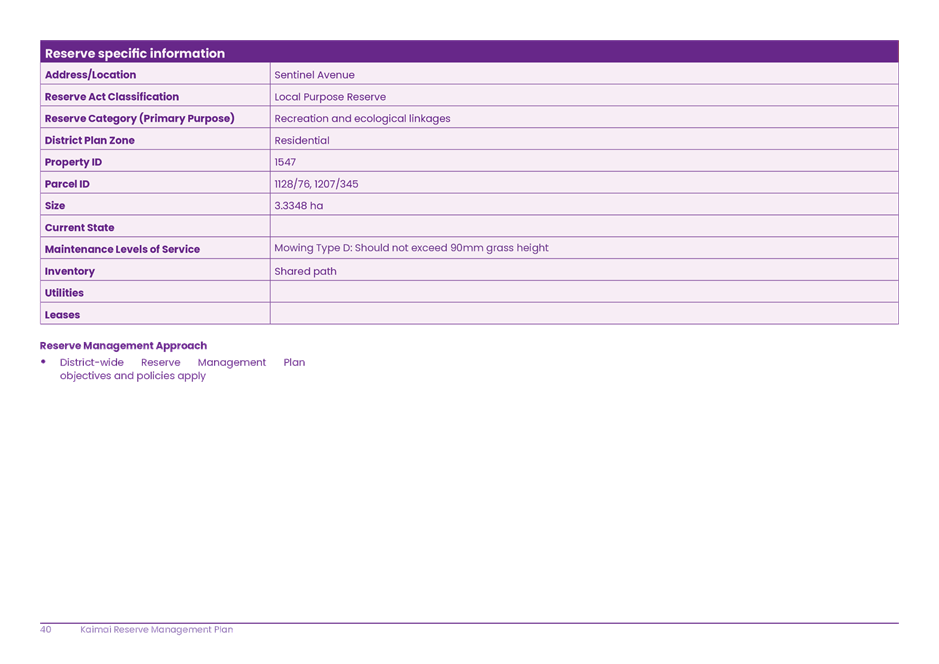Click 'Recreation and ecological linkages' value

(362, 118)
